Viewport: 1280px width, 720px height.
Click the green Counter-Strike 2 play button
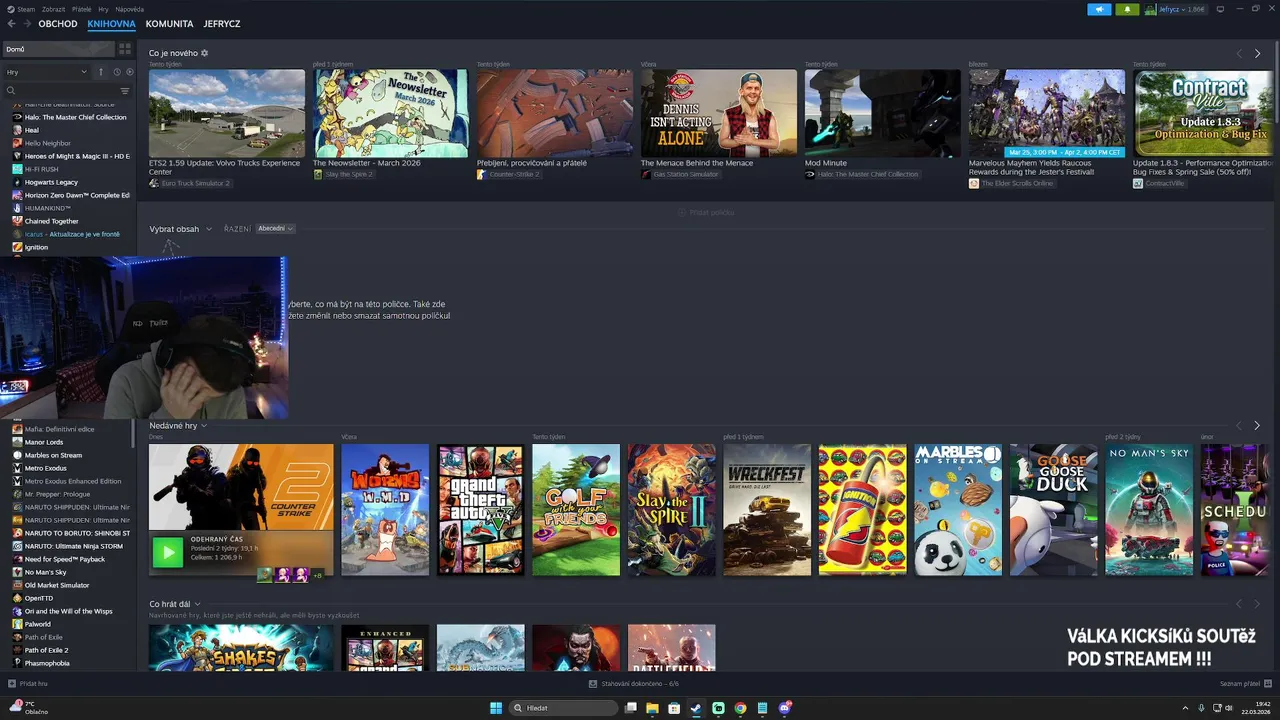click(167, 551)
